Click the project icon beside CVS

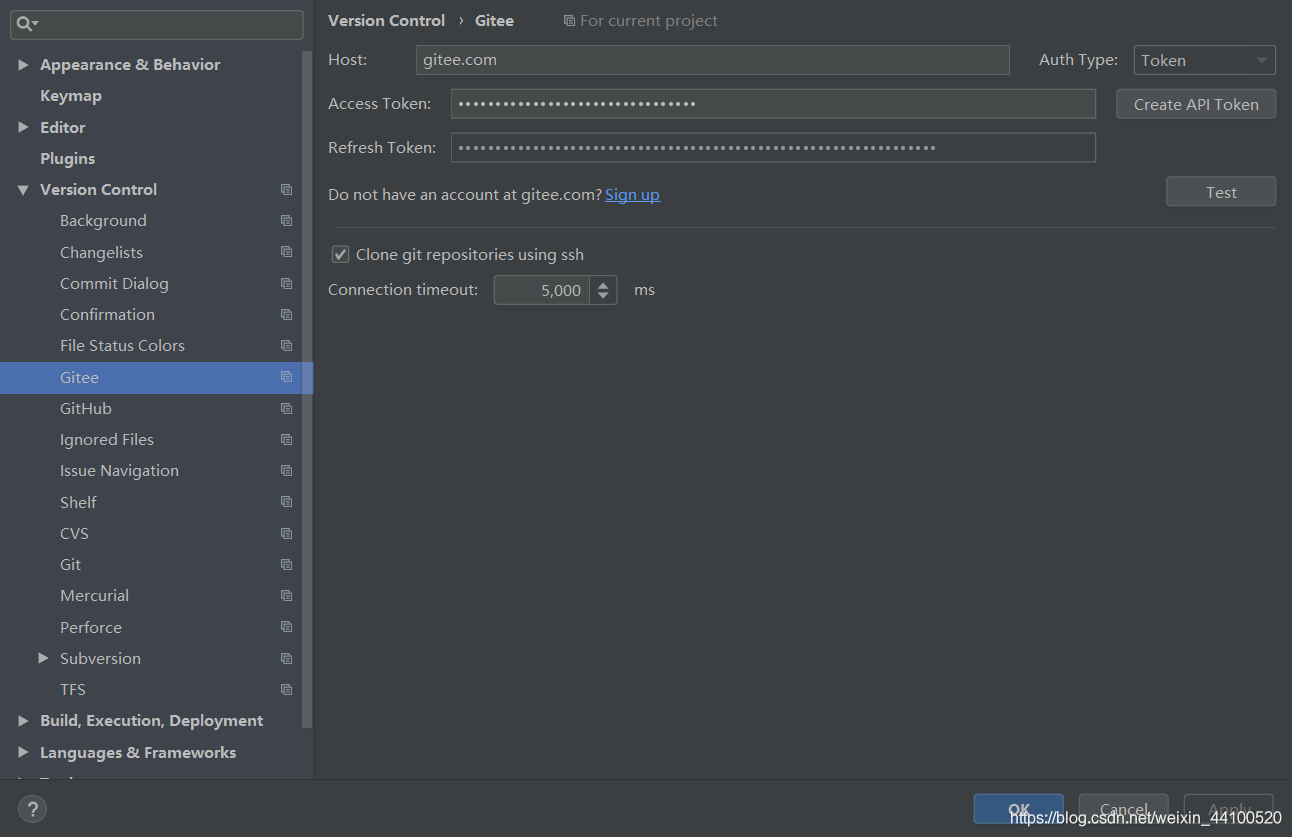click(287, 533)
